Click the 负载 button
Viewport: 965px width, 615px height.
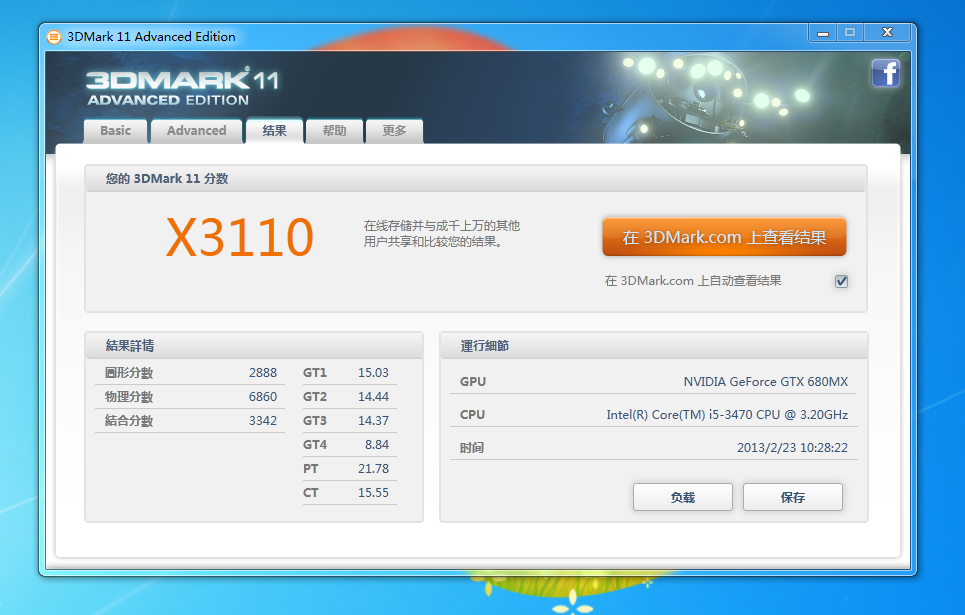coord(683,497)
